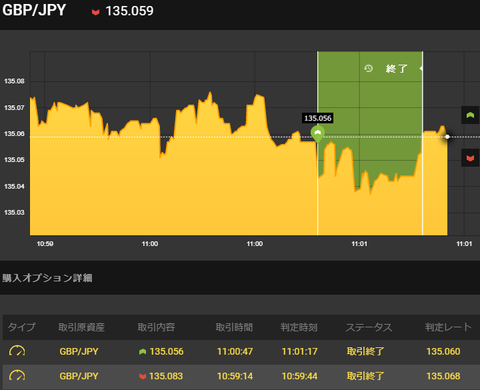The width and height of the screenshot is (480, 390).
Task: Click GBP/JPY in the second trade row
Action: tap(79, 376)
